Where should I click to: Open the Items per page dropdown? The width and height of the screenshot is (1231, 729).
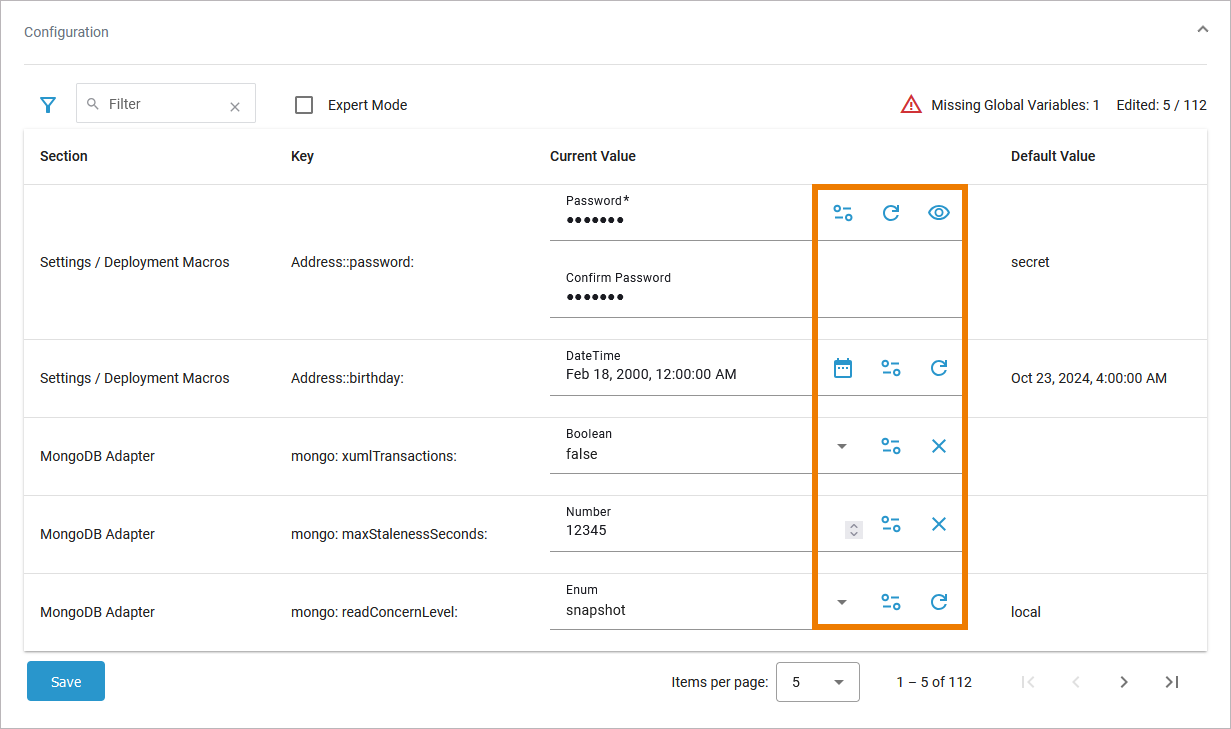(817, 682)
